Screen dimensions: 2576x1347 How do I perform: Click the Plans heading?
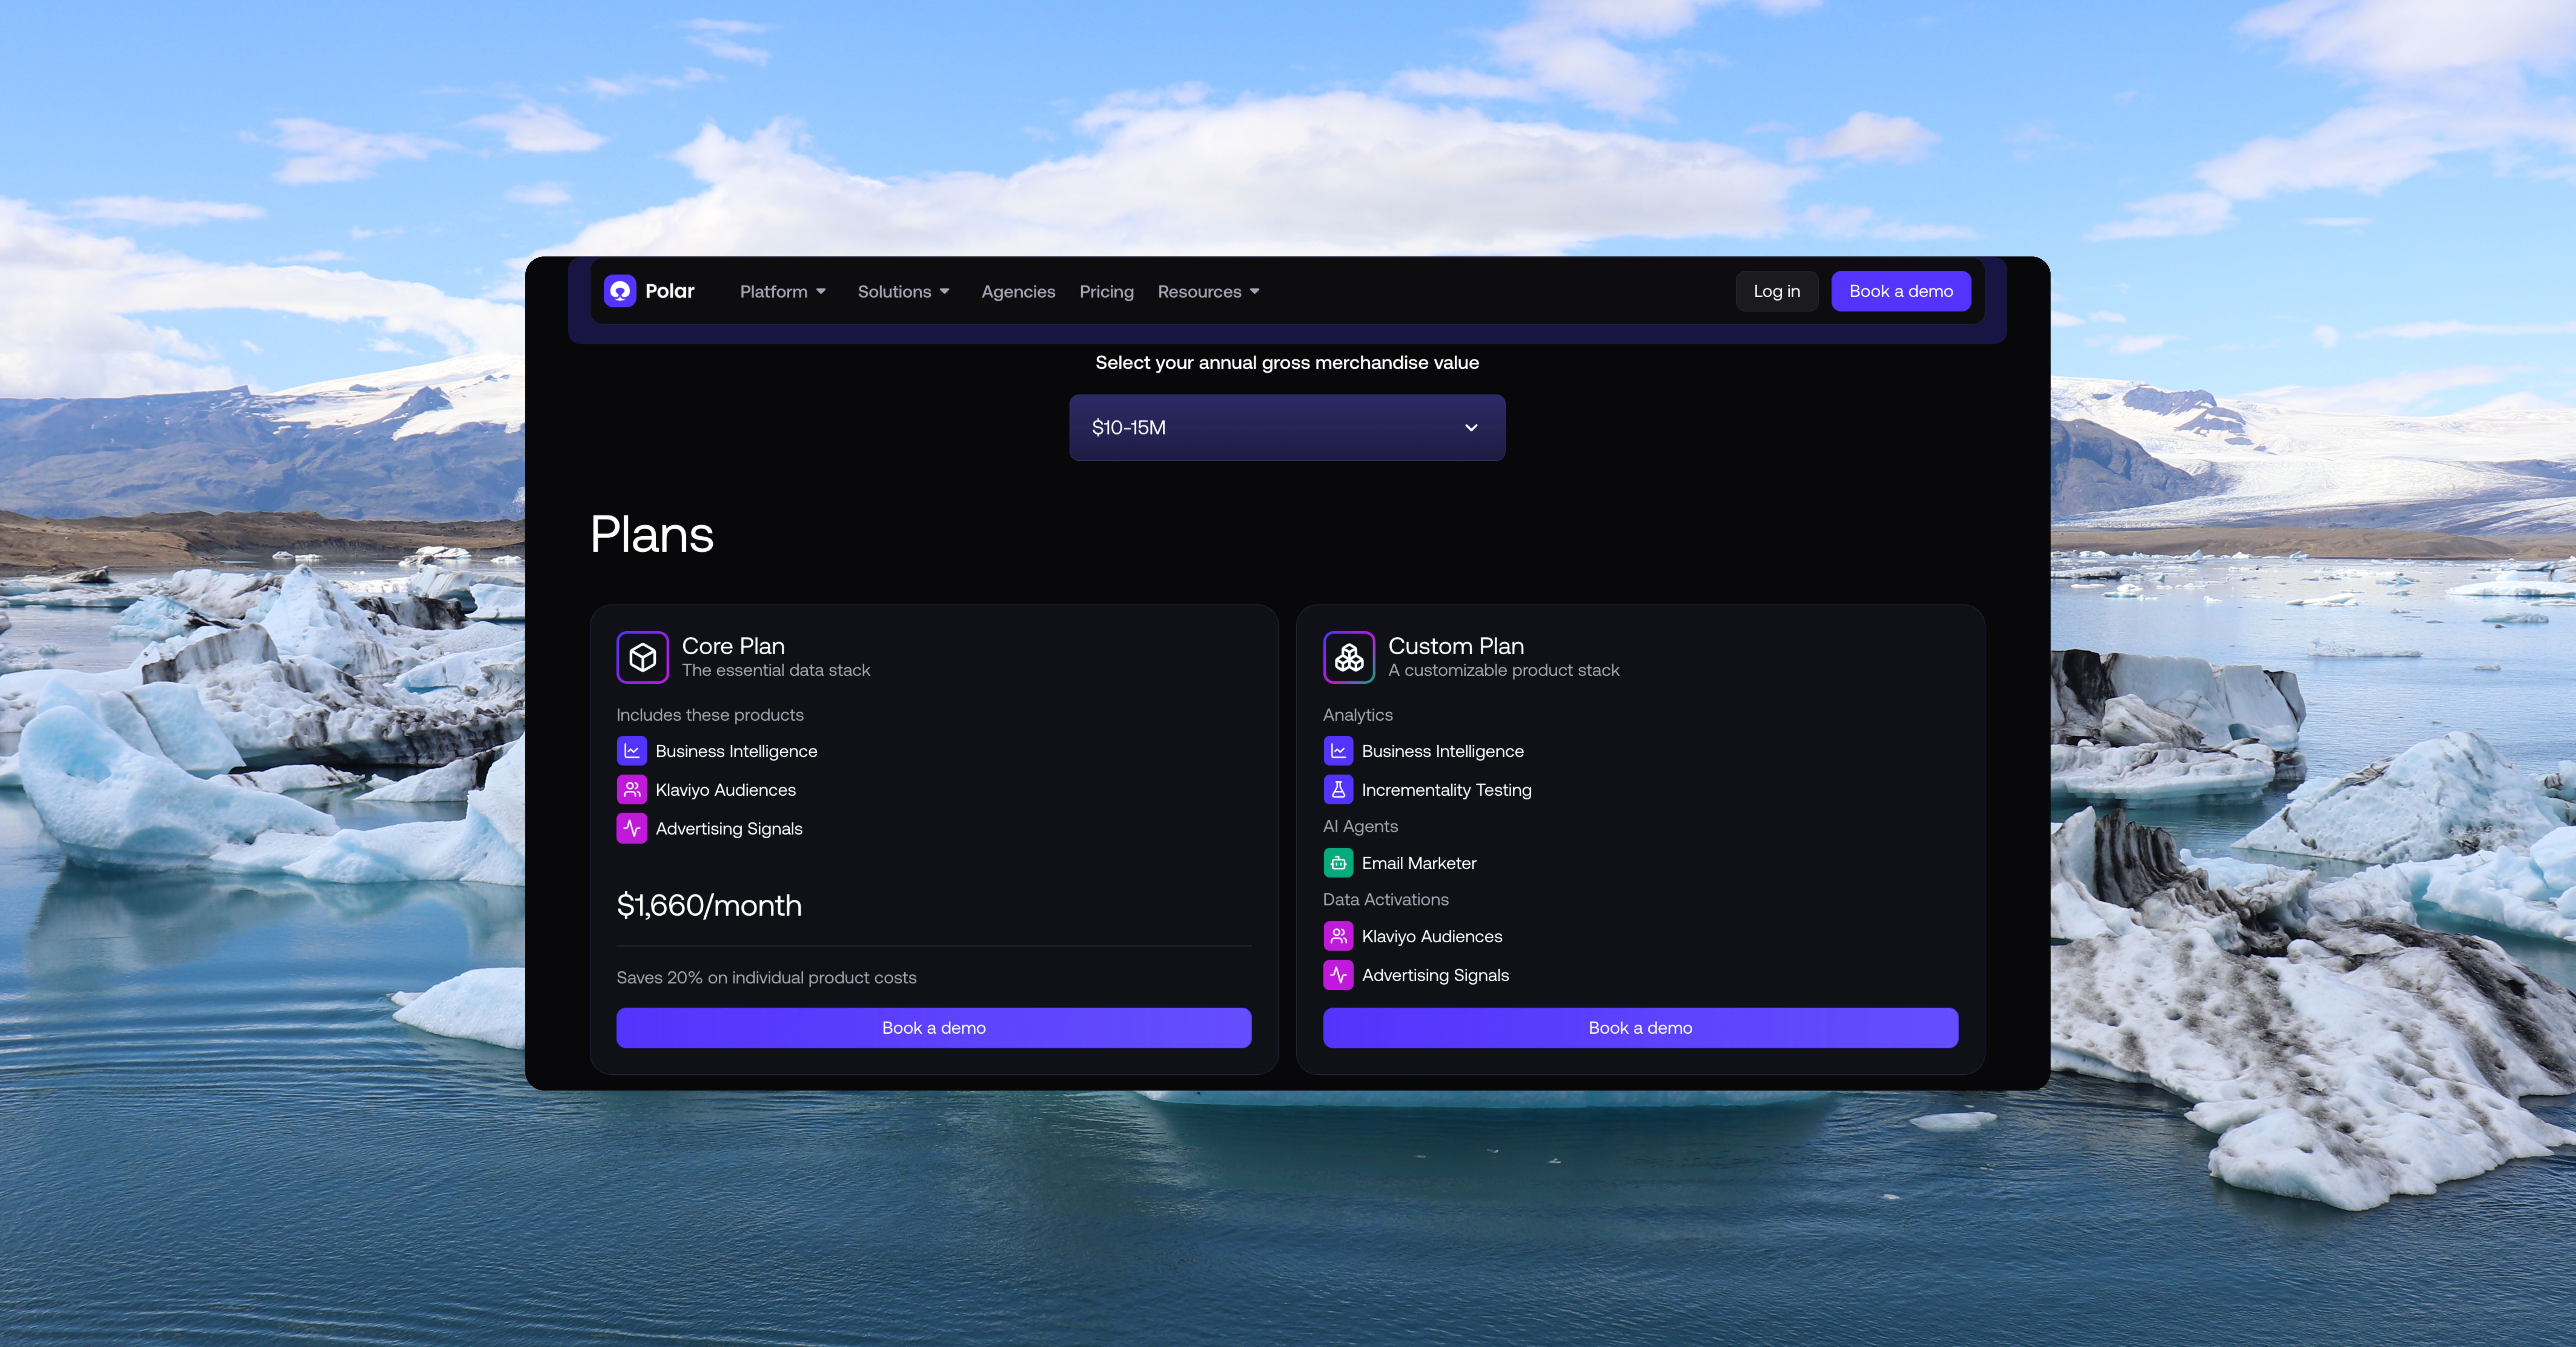coord(652,534)
